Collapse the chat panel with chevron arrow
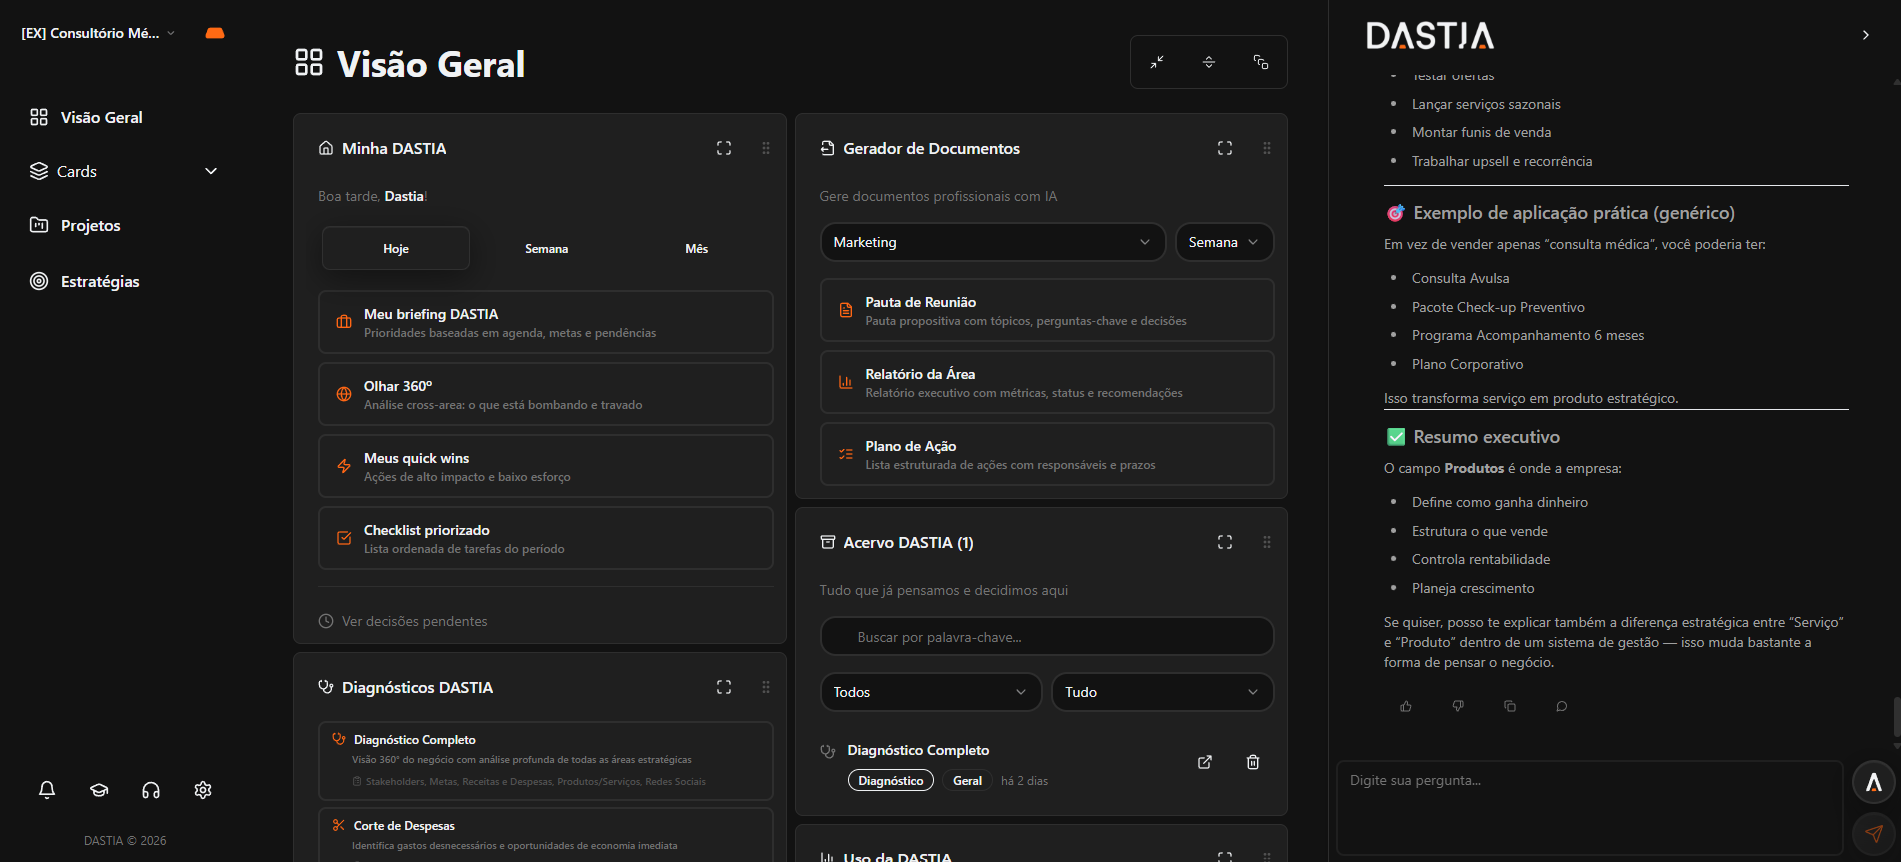1901x862 pixels. pos(1866,35)
